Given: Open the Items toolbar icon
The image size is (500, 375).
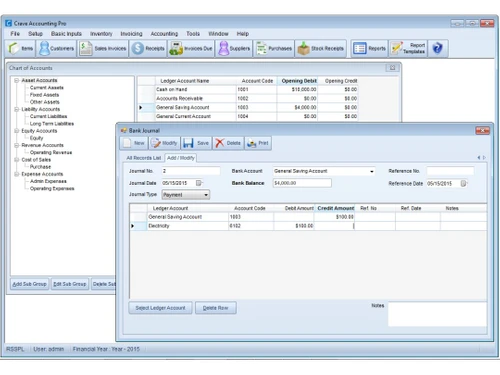Looking at the screenshot, I should coord(20,49).
